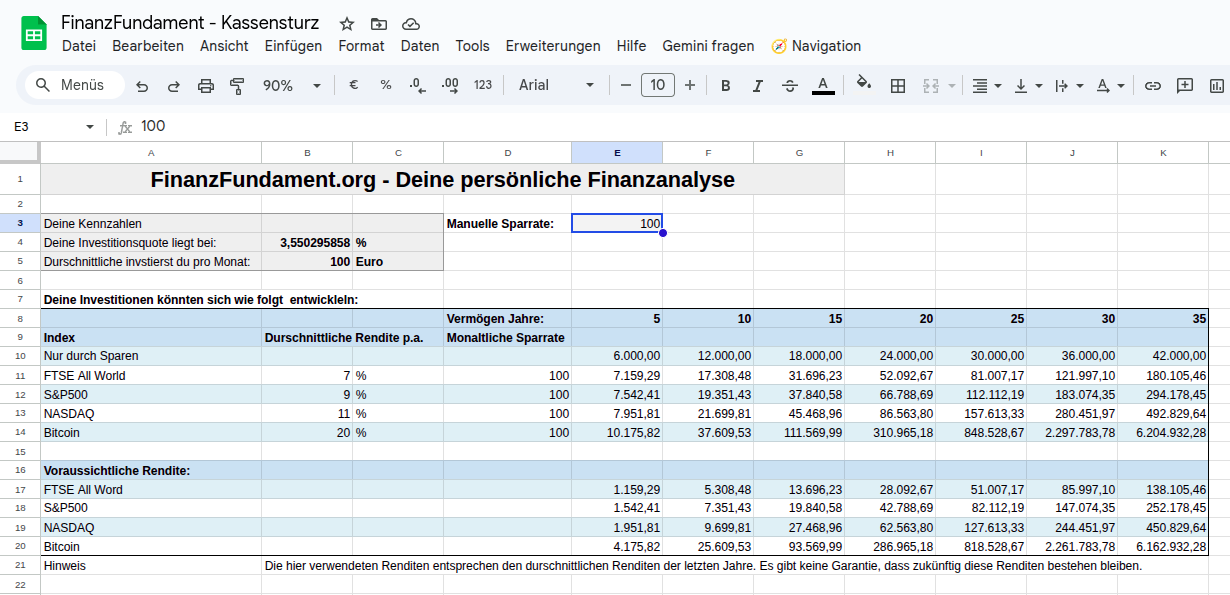Screen dimensions: 1230x595
Task: Toggle strikethrough formatting
Action: [790, 86]
